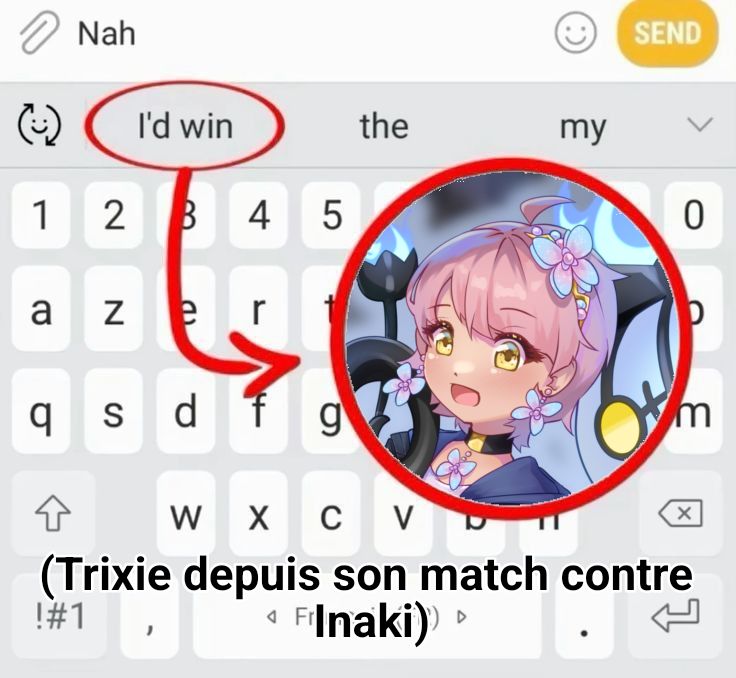The width and height of the screenshot is (736, 678).
Task: Tap the period key
Action: [584, 619]
